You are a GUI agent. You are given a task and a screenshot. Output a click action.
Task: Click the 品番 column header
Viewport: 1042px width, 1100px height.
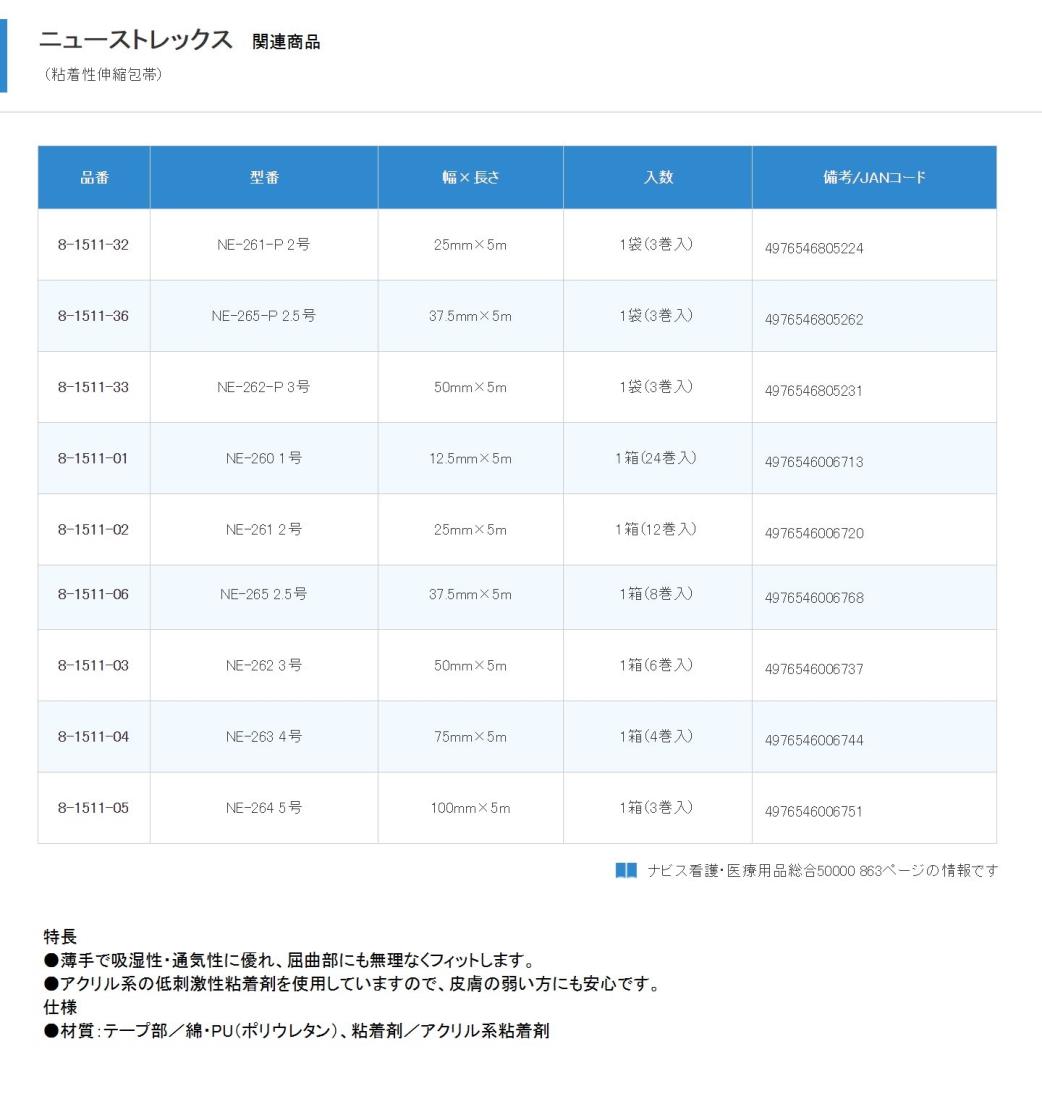coord(94,178)
